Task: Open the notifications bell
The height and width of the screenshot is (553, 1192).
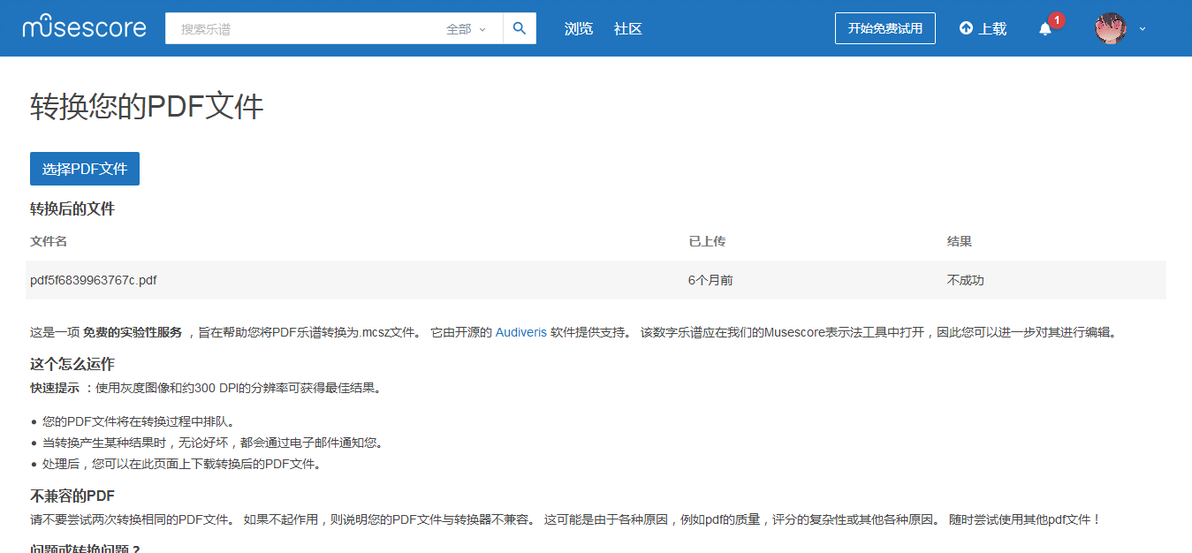Action: [1045, 29]
